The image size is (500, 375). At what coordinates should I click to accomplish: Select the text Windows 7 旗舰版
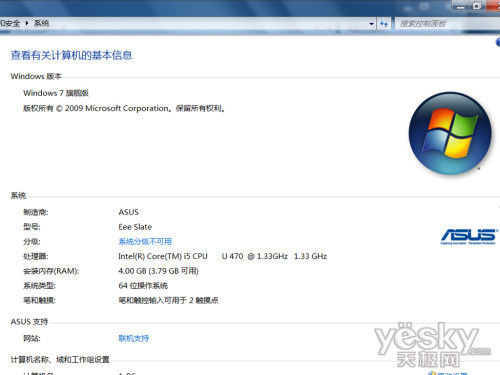coord(56,93)
